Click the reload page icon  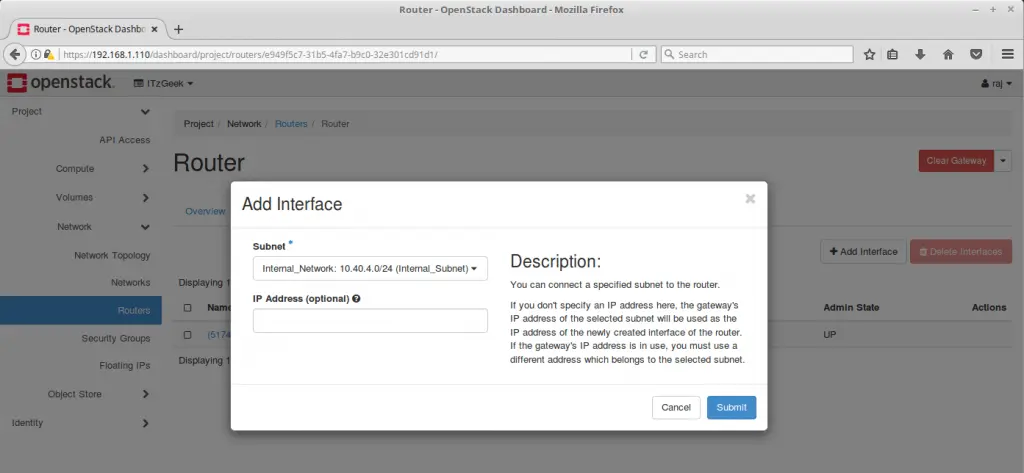point(643,55)
